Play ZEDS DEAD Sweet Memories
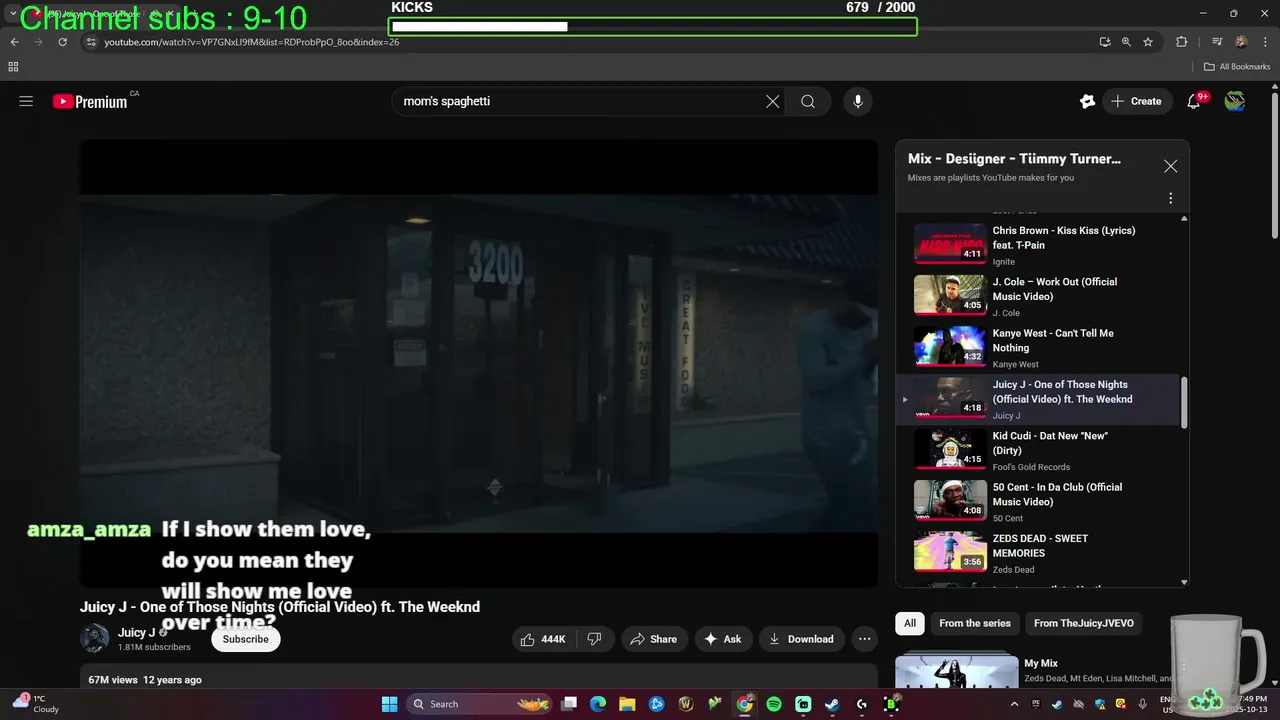 pos(950,551)
